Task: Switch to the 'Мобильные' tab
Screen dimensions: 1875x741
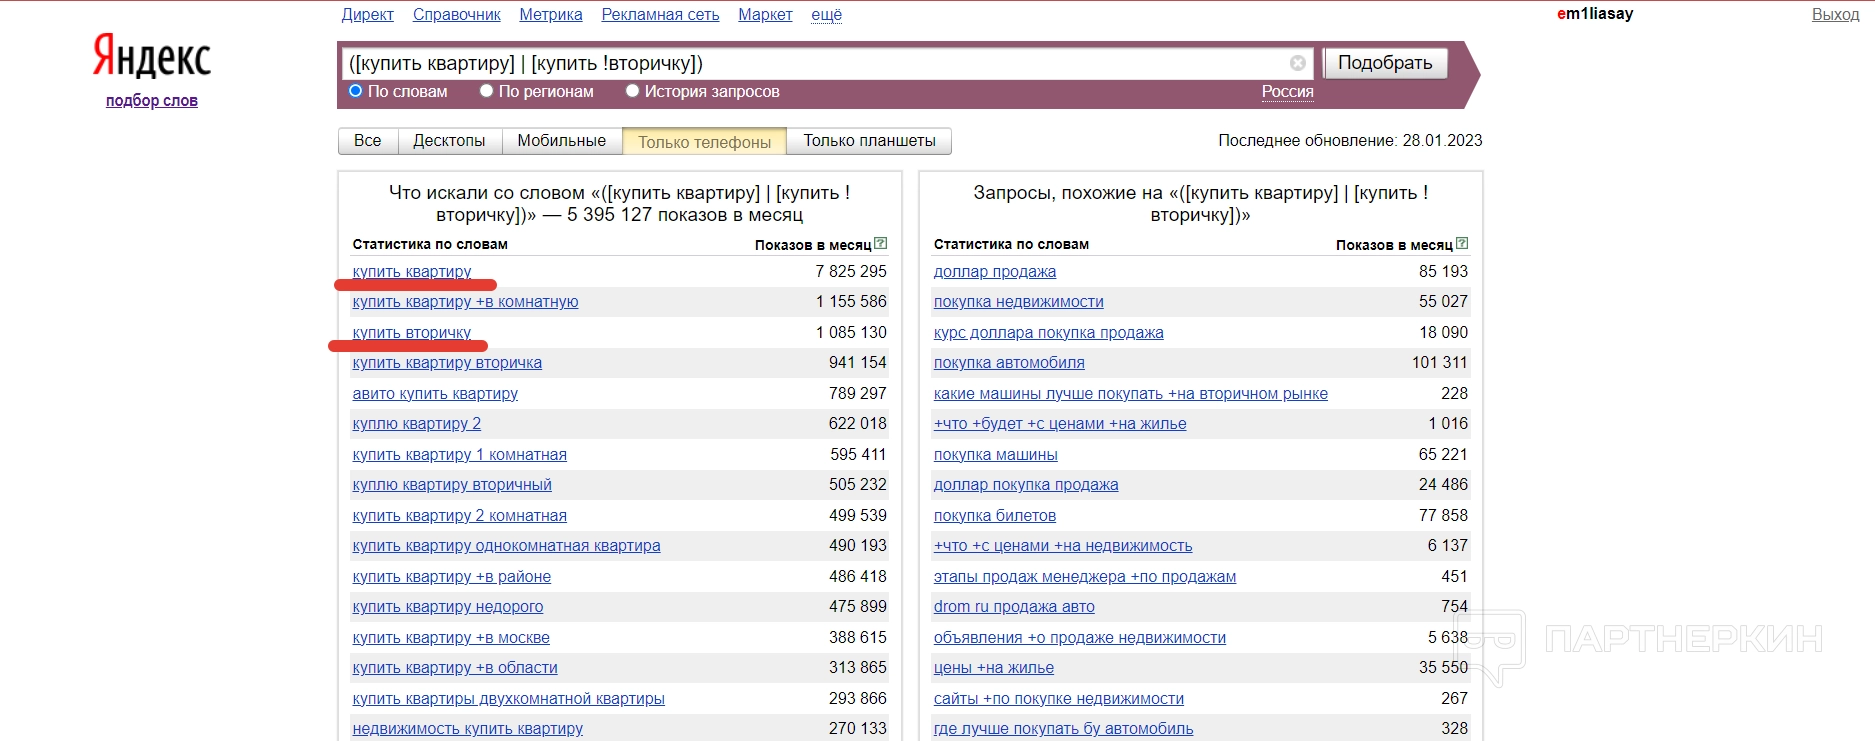Action: pos(561,141)
